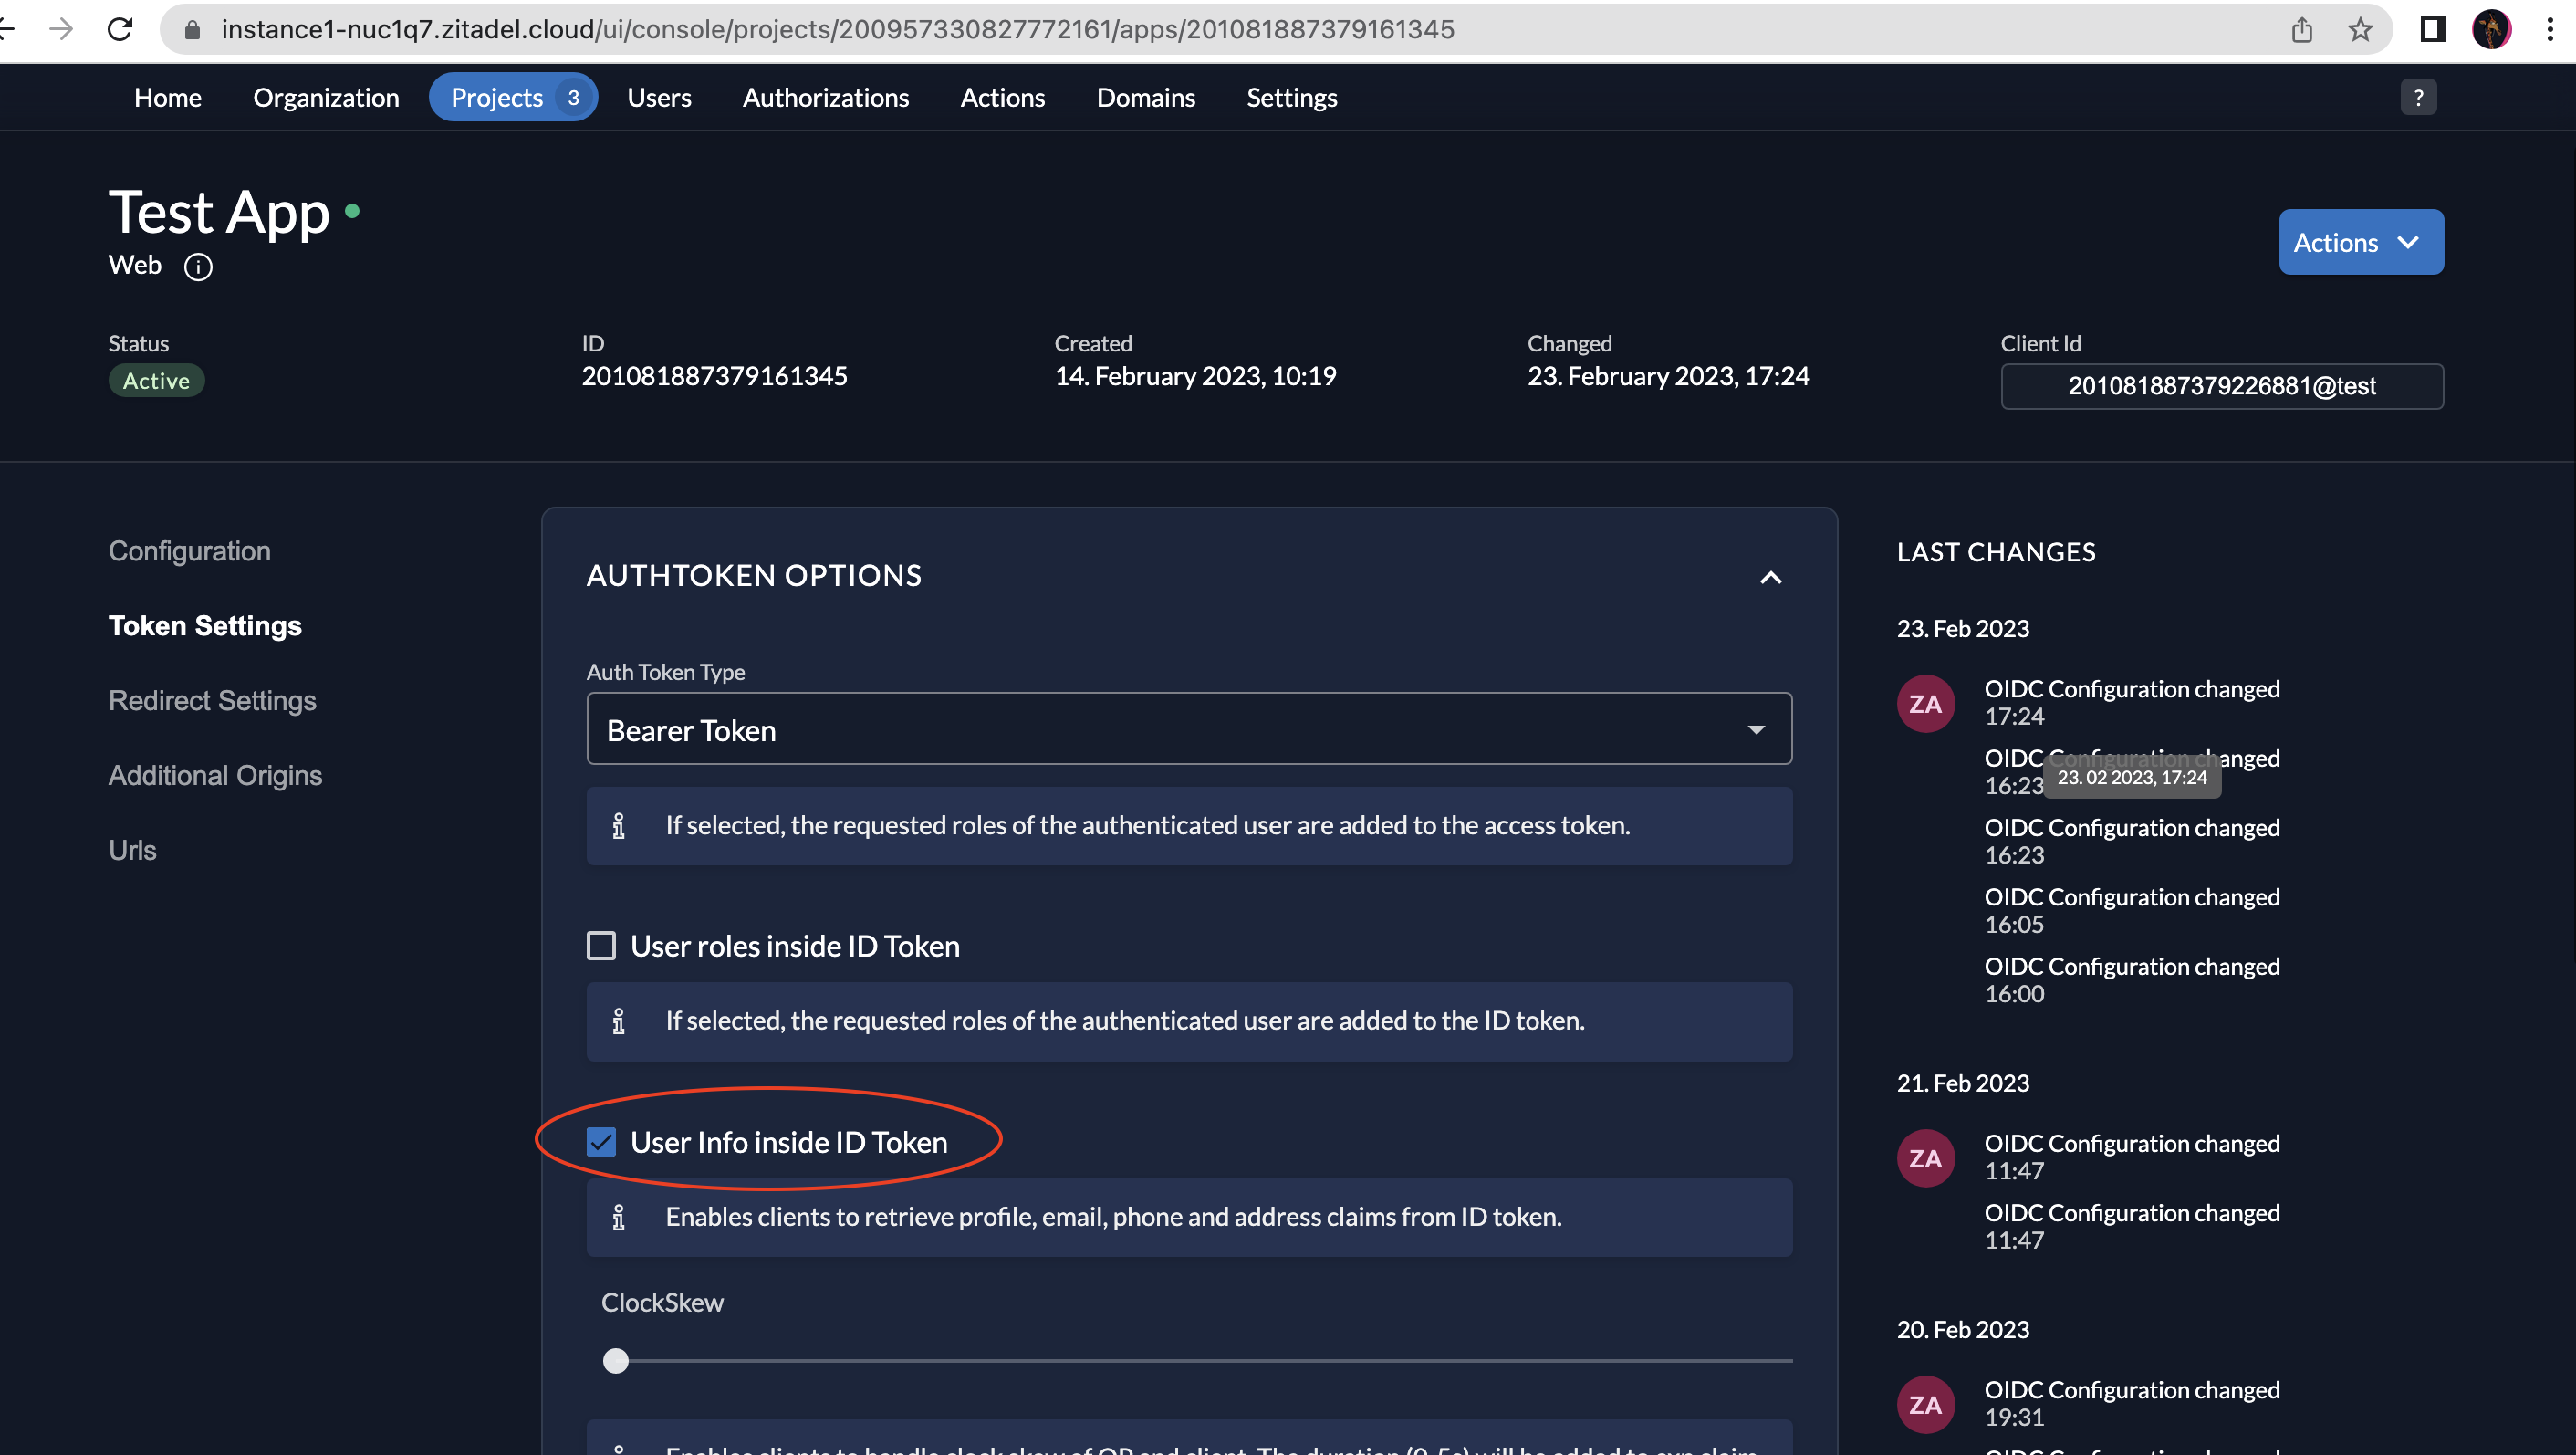Viewport: 2576px width, 1455px height.
Task: Open the browser share menu
Action: pyautogui.click(x=2302, y=29)
